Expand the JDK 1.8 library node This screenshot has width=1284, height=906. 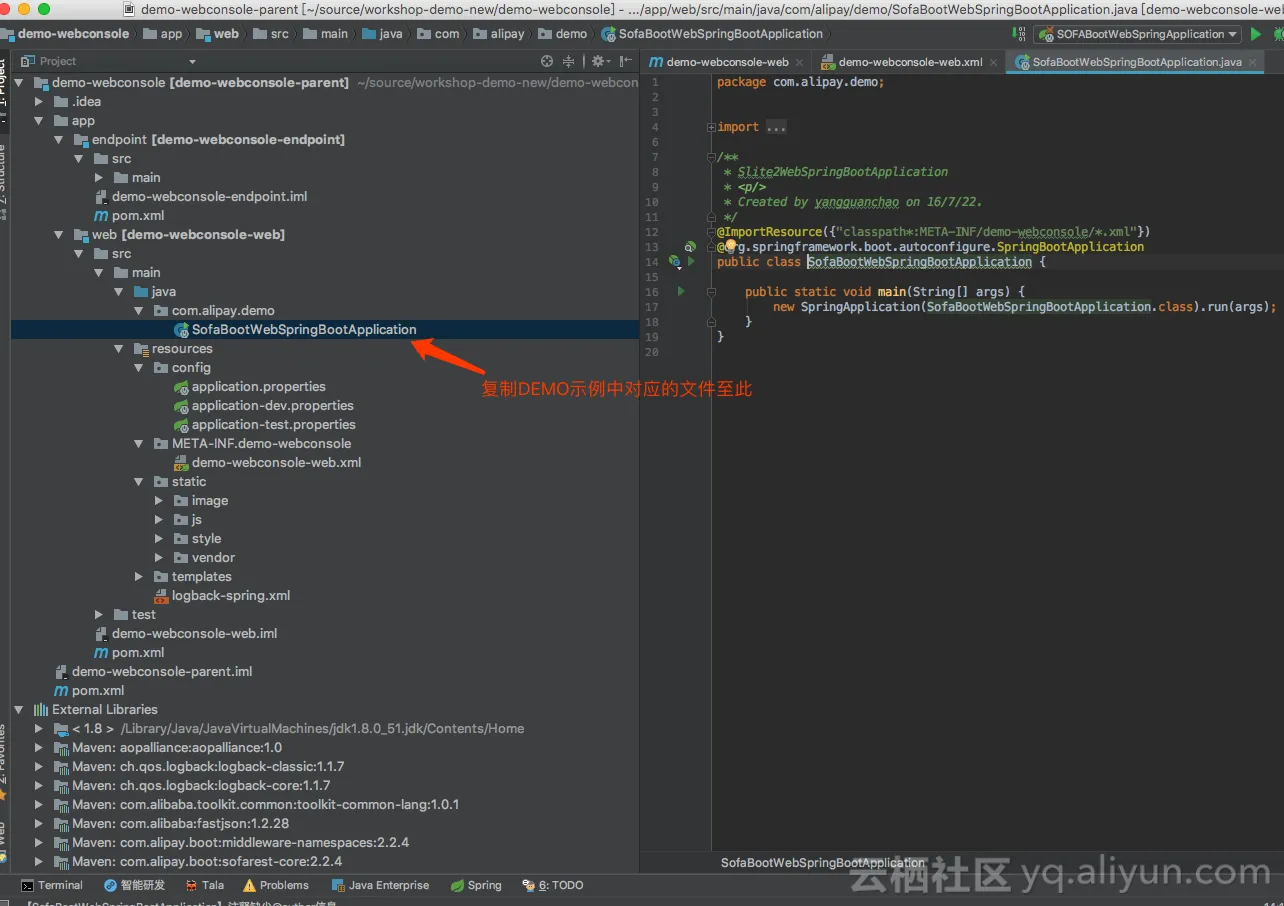click(x=39, y=728)
